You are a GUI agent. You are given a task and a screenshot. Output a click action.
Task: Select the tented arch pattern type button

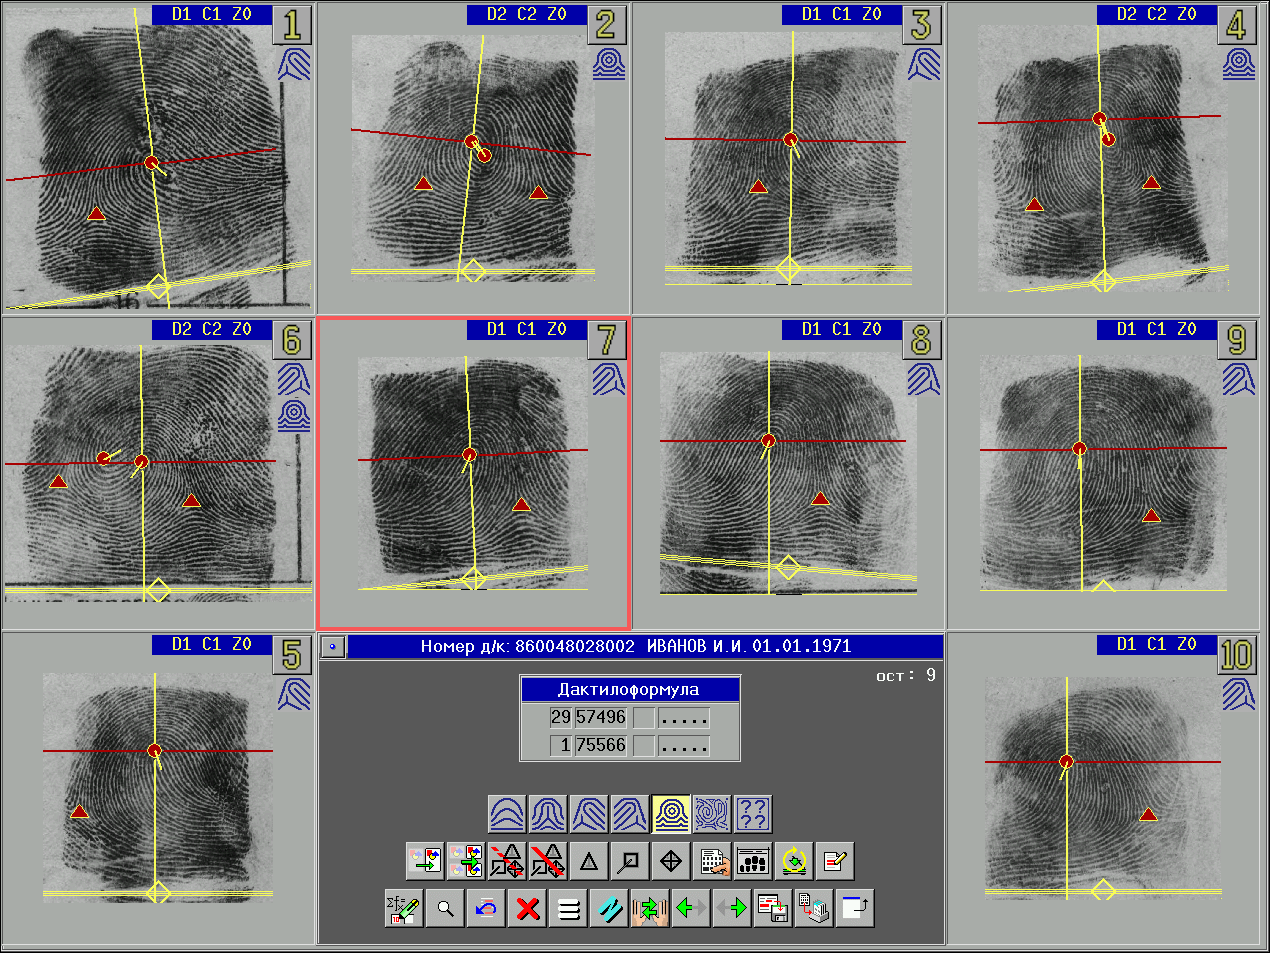click(548, 814)
